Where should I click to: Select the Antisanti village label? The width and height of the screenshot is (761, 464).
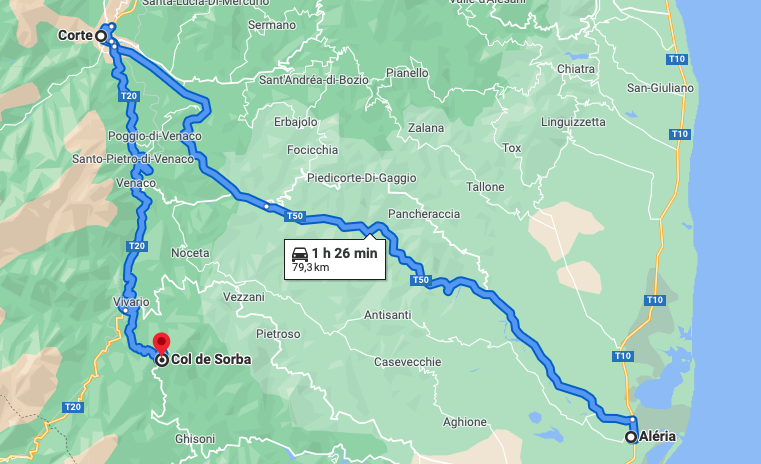(x=388, y=315)
